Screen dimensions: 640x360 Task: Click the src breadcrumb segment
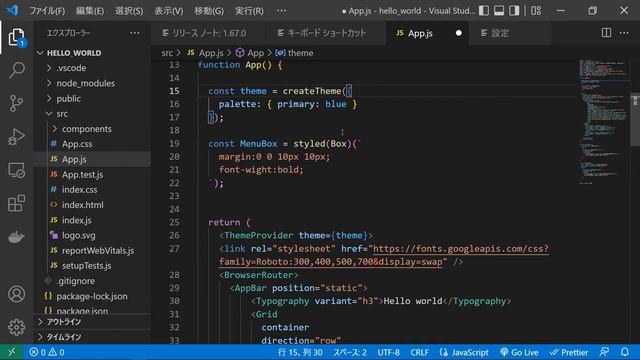tap(167, 53)
